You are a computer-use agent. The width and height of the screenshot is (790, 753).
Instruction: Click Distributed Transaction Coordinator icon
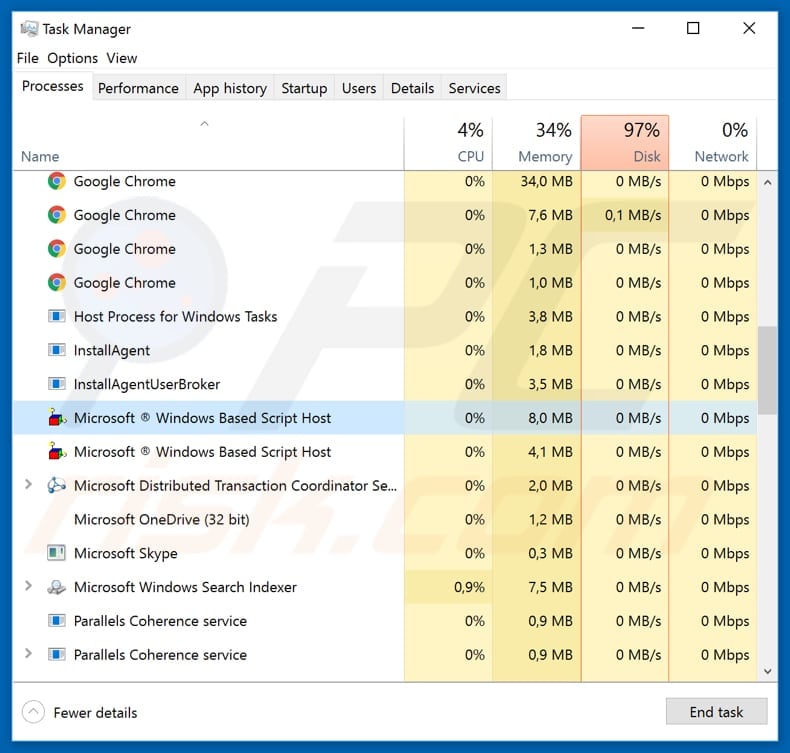(x=56, y=485)
